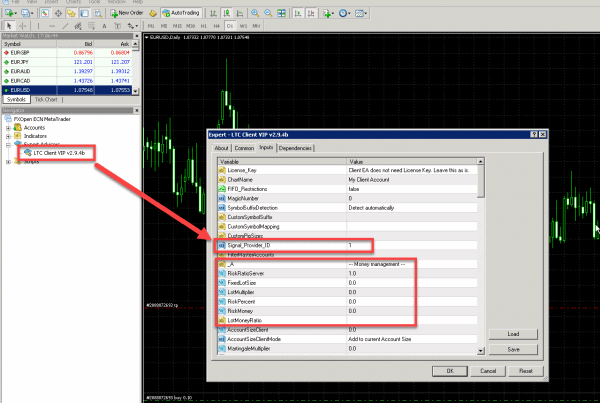Viewport: 600px width, 403px height.
Task: Switch to H4 timeframe
Action: point(217,26)
